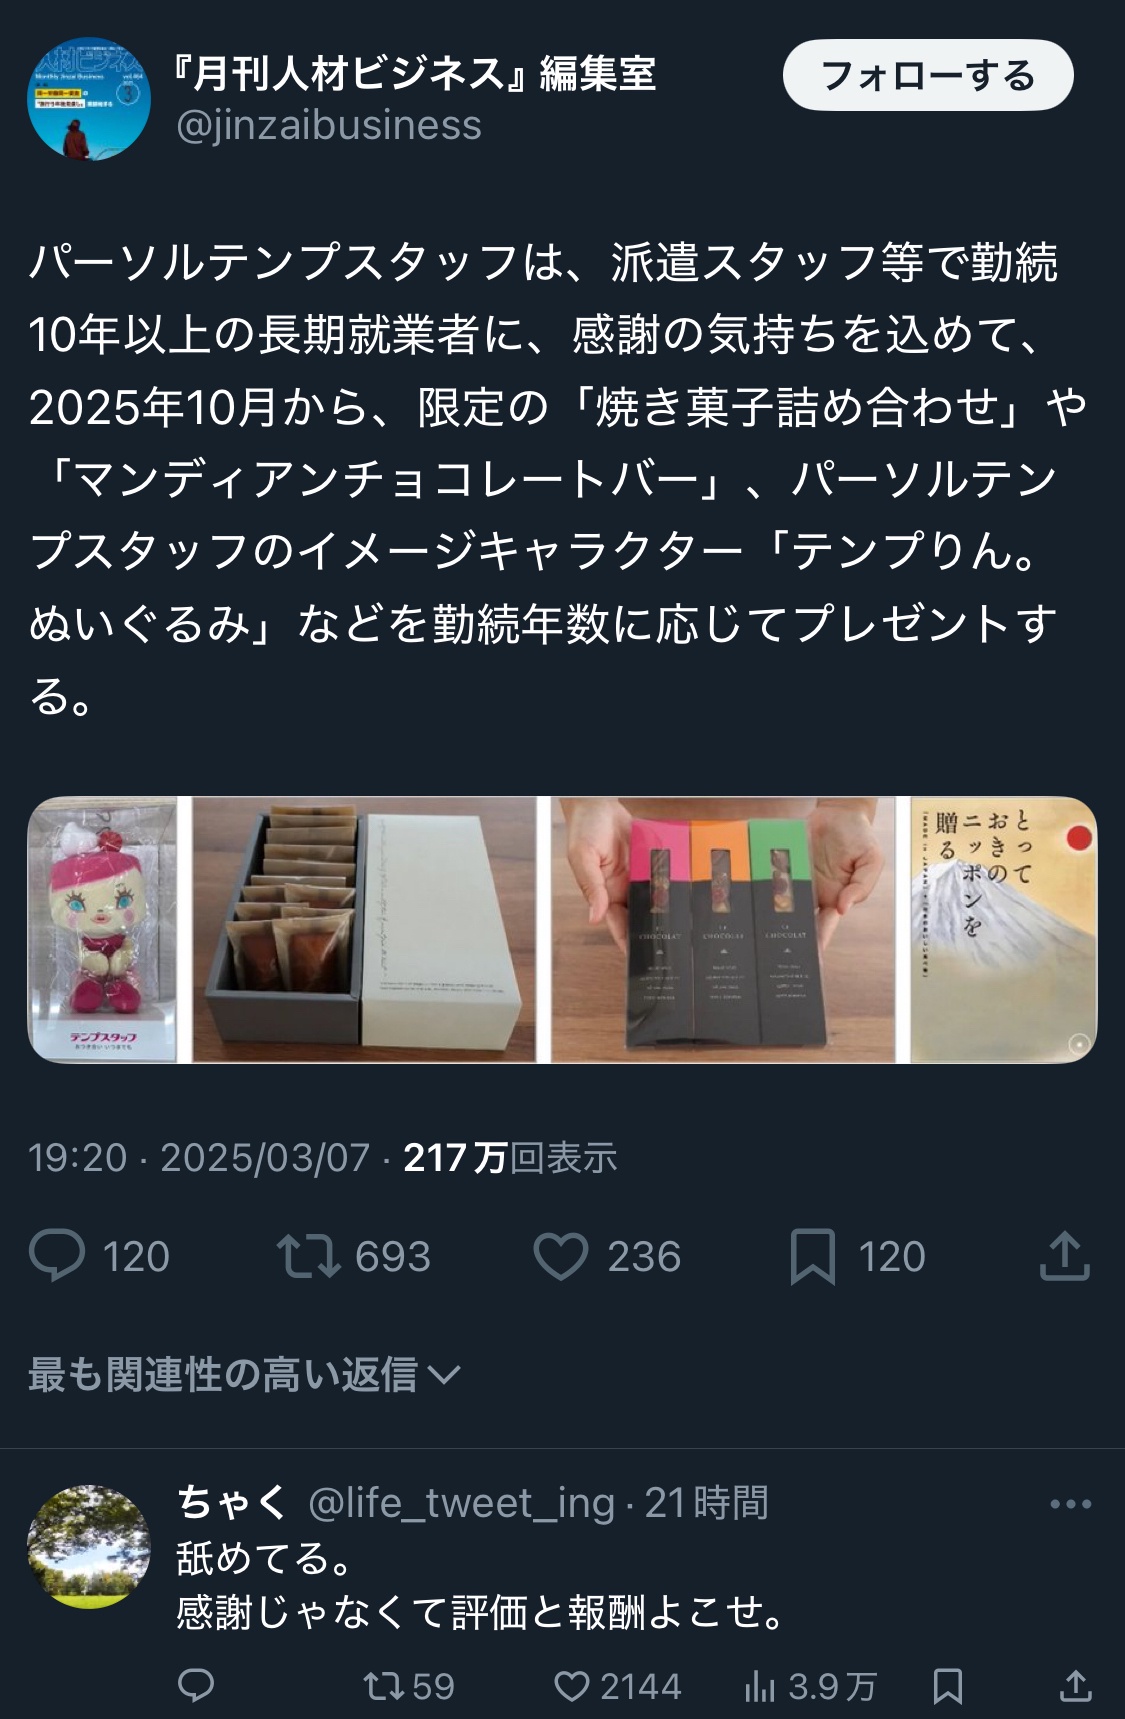Open the 月刊人材ビジネス profile avatar
The height and width of the screenshot is (1719, 1125).
coord(89,98)
